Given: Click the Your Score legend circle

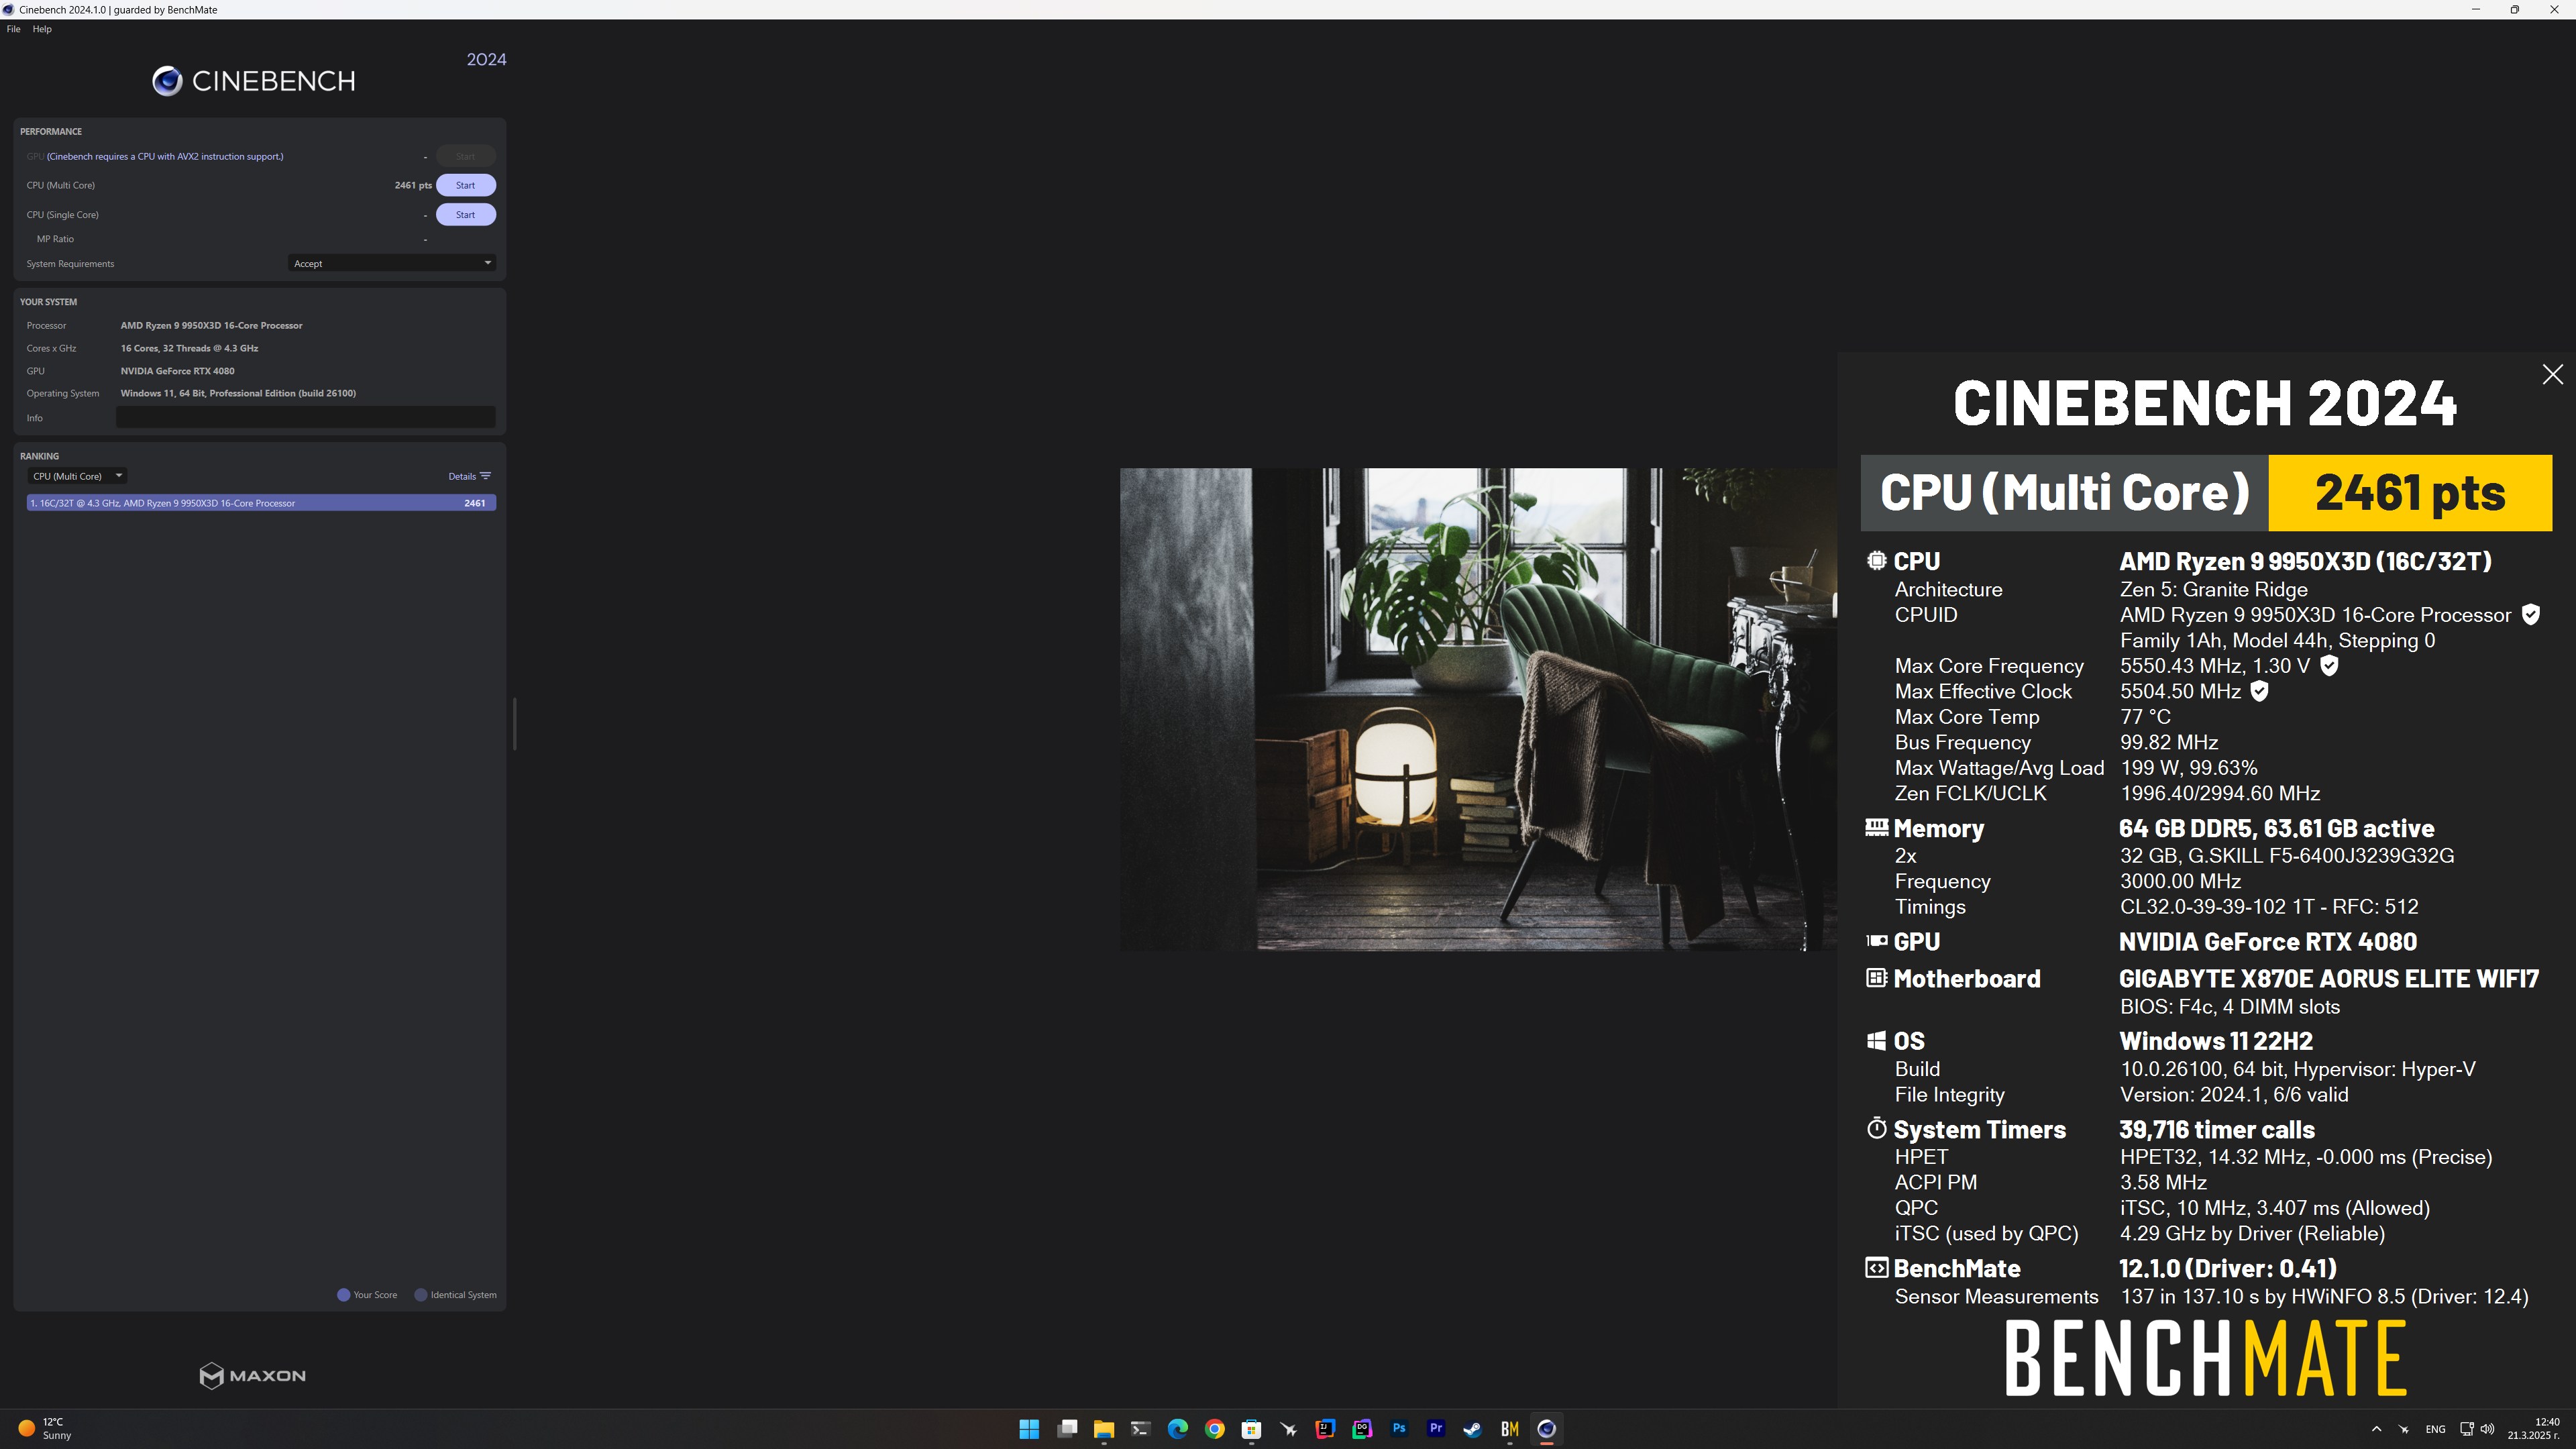Looking at the screenshot, I should point(343,1295).
